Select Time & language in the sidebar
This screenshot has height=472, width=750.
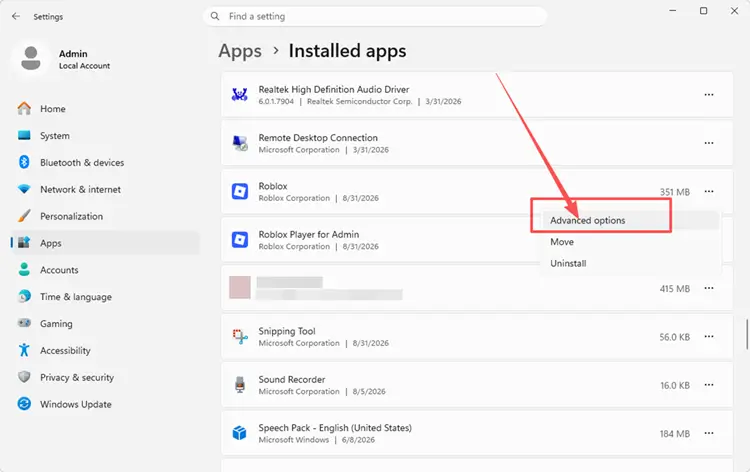tap(104, 296)
